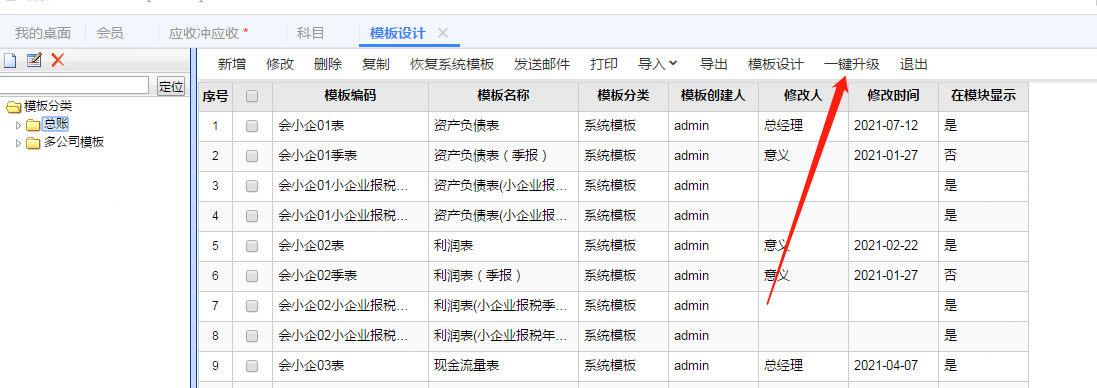Switch to 科目 tab
This screenshot has width=1097, height=388.
pos(311,33)
